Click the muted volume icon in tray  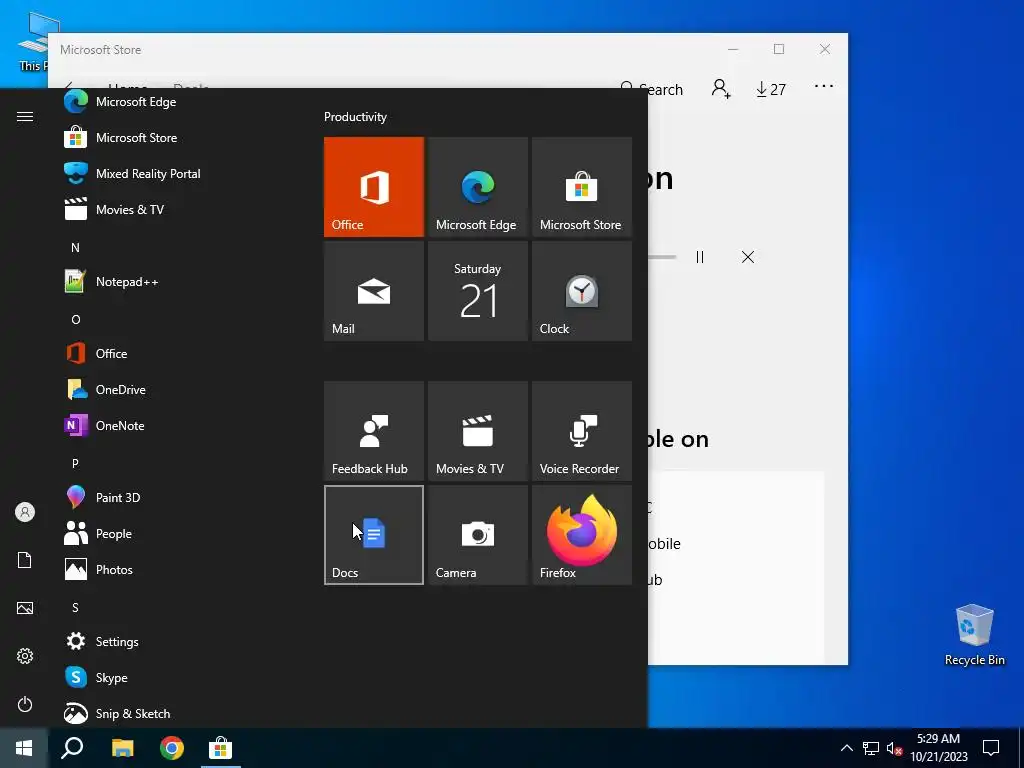[x=895, y=748]
